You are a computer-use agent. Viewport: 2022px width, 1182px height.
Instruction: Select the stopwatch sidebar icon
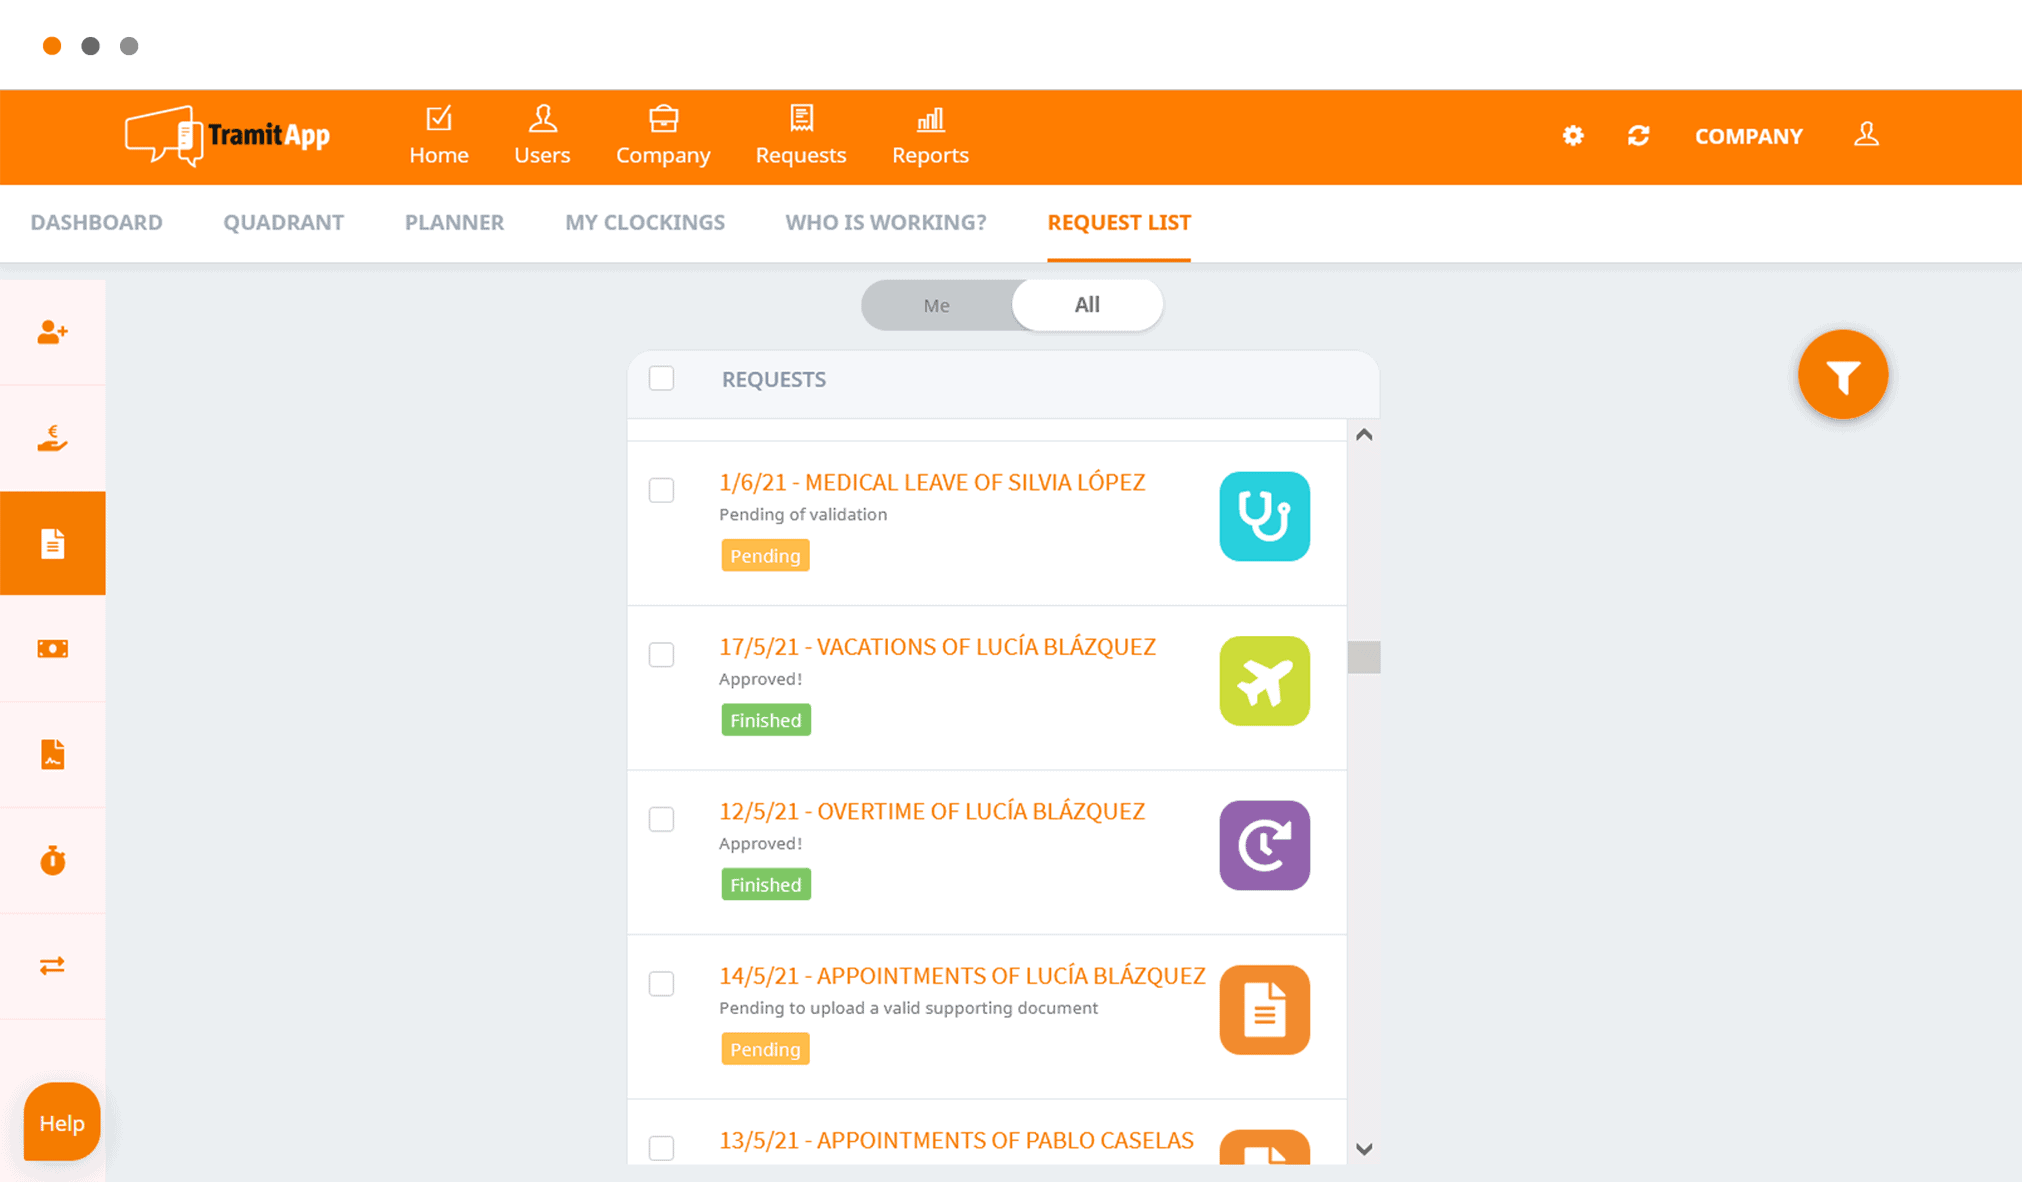(x=53, y=860)
